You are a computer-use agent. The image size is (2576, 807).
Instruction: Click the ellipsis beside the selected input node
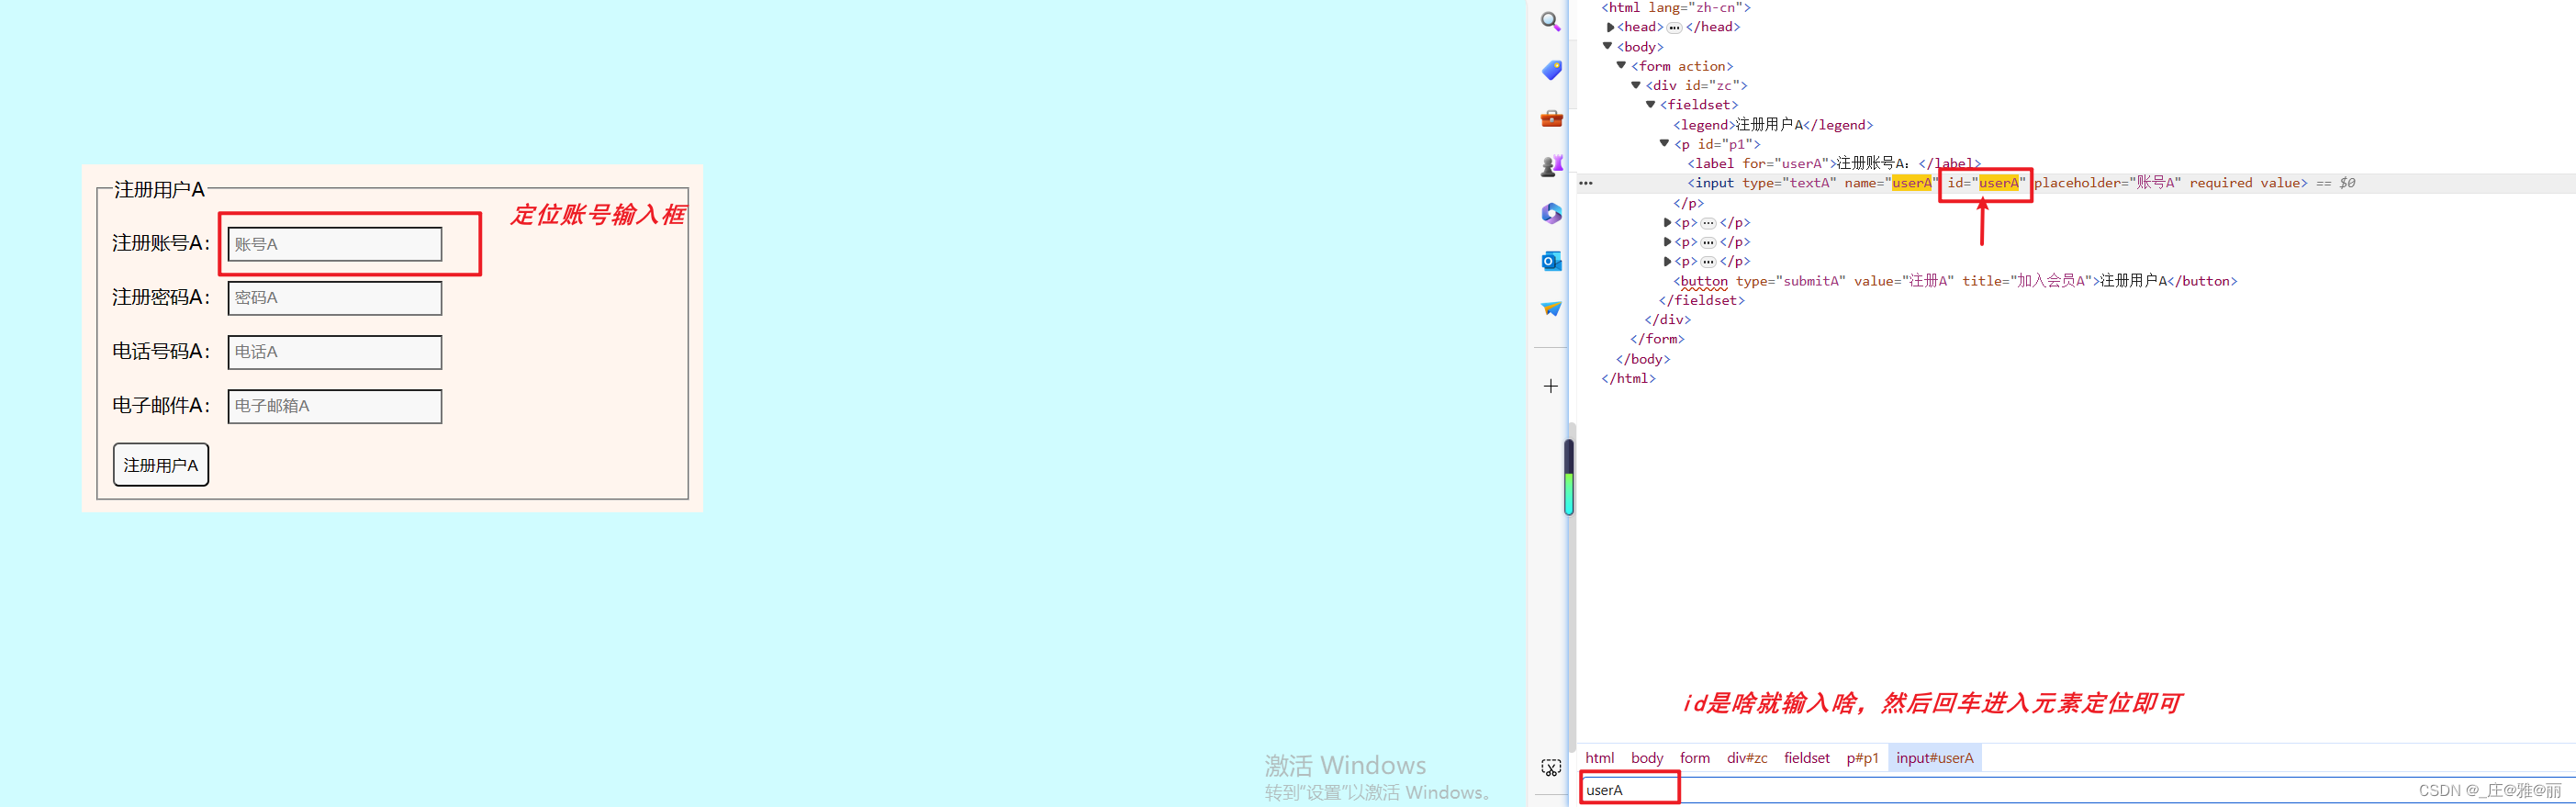[1586, 183]
